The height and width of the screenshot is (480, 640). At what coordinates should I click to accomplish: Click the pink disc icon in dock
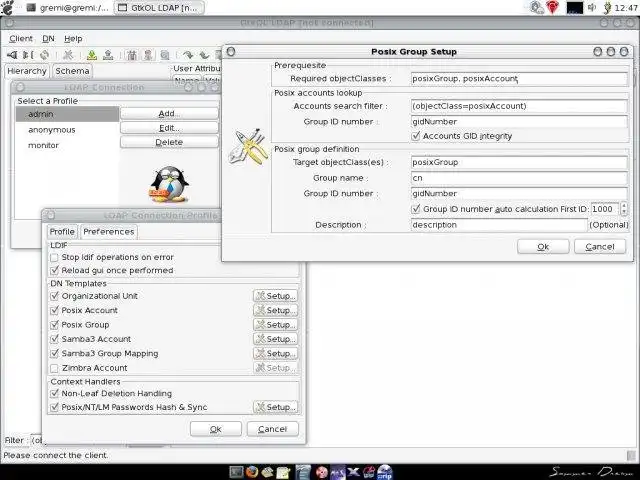tap(322, 472)
